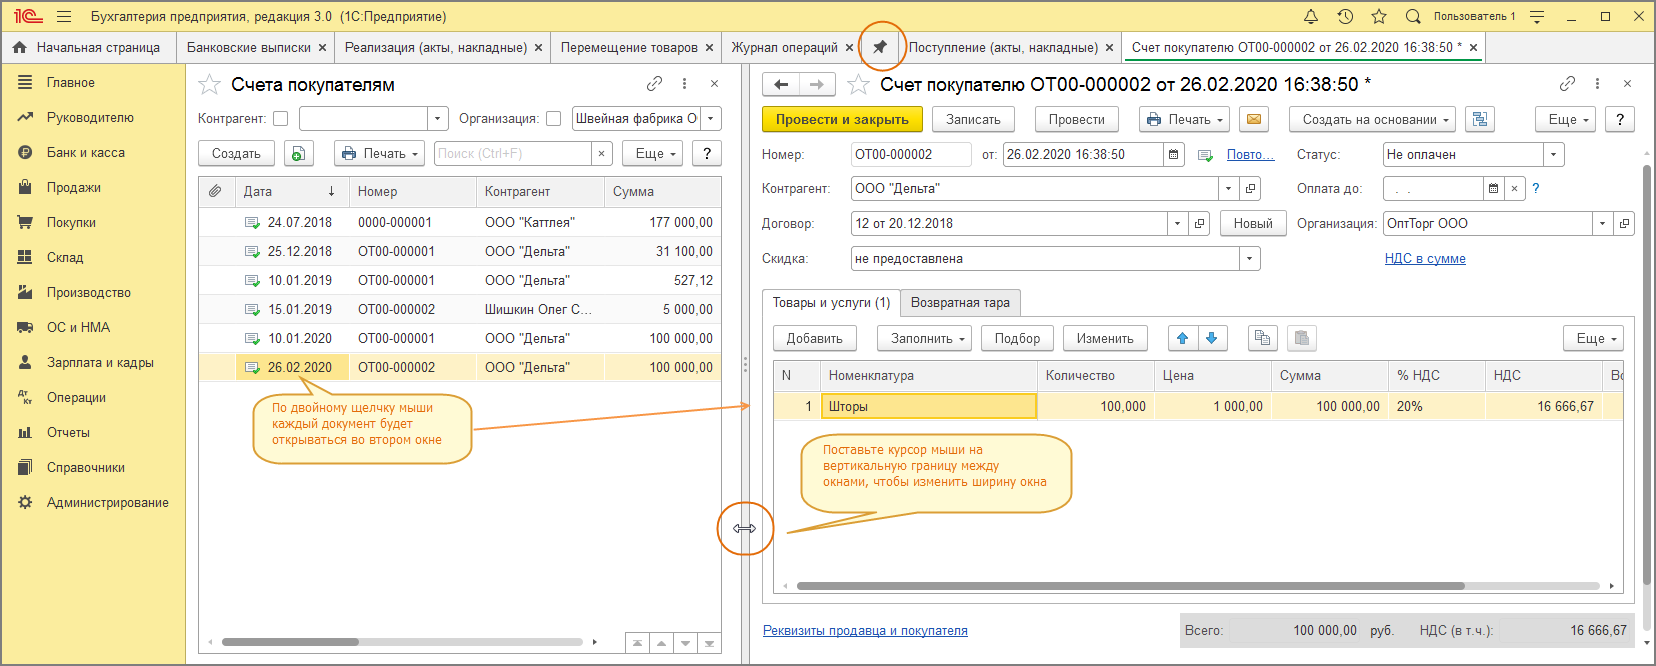Click the envelope email icon button

(1253, 119)
